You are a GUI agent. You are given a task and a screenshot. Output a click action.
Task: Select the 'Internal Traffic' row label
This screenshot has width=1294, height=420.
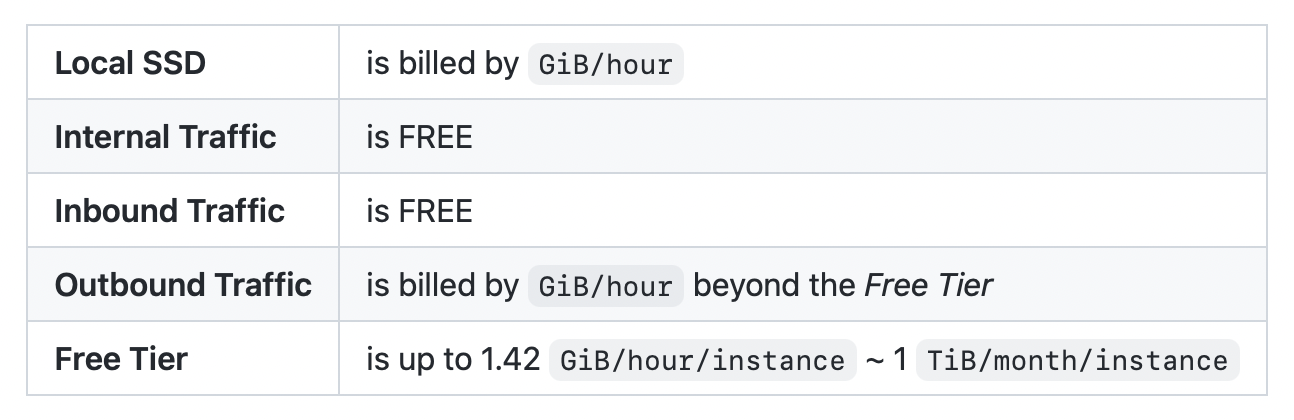165,137
